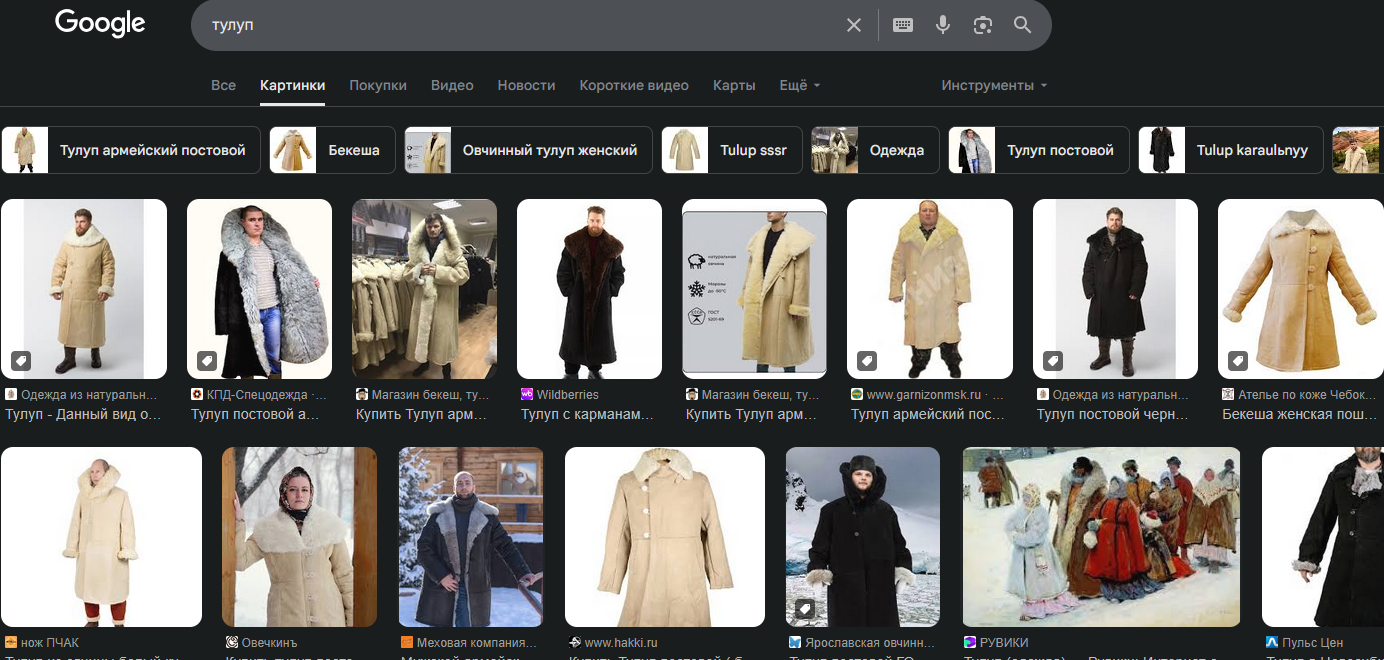Viewport: 1384px width, 660px height.
Task: Open the Короткие видео tab
Action: 634,85
